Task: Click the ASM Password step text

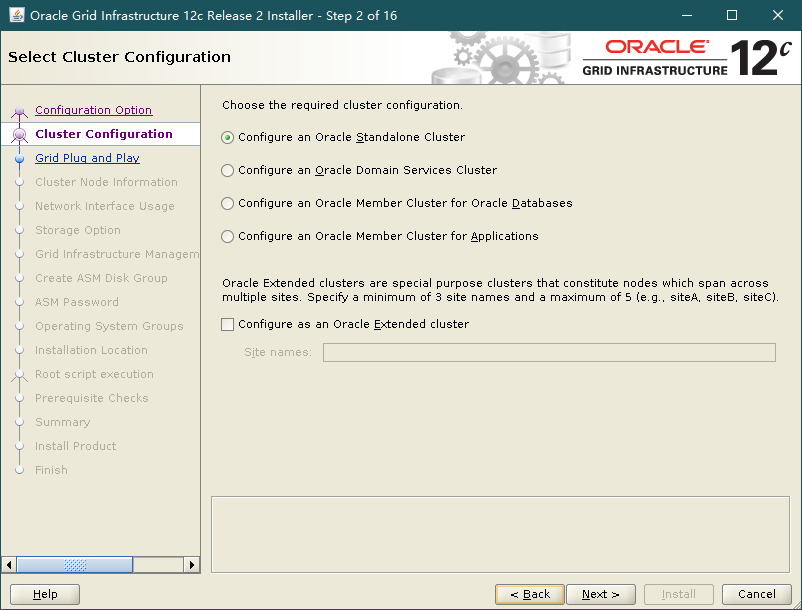Action: (77, 302)
